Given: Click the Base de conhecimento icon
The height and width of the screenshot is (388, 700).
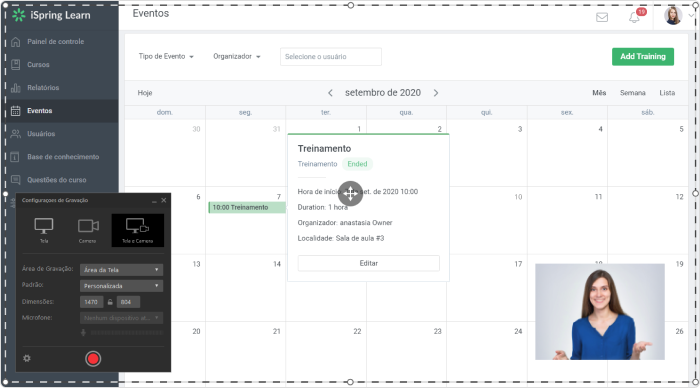Looking at the screenshot, I should click(15, 157).
